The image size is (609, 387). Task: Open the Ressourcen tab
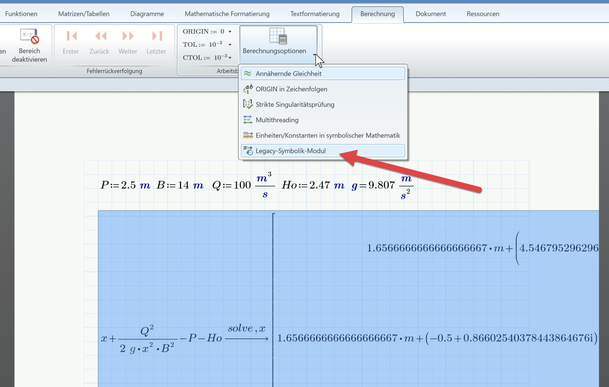click(483, 14)
